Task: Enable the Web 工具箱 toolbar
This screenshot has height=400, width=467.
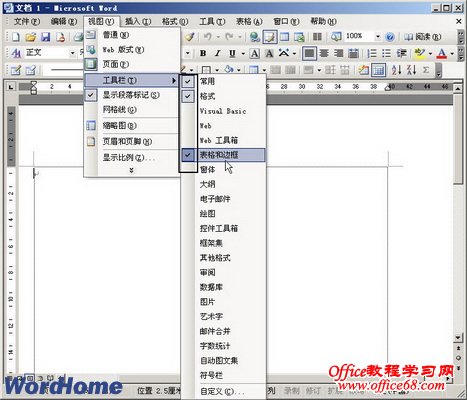Action: click(223, 140)
